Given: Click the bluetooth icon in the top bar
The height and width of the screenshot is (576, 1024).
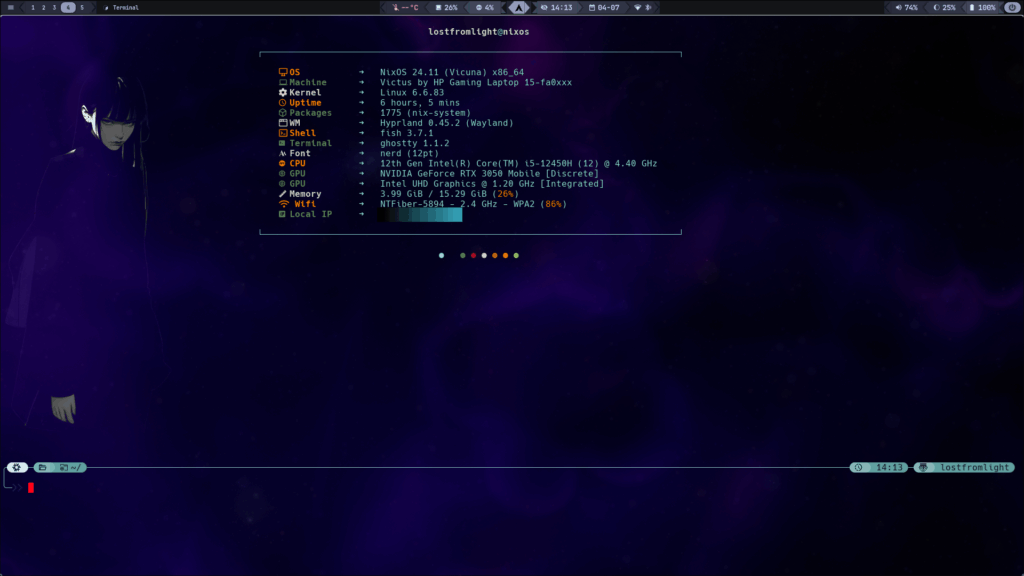Looking at the screenshot, I should pos(648,7).
